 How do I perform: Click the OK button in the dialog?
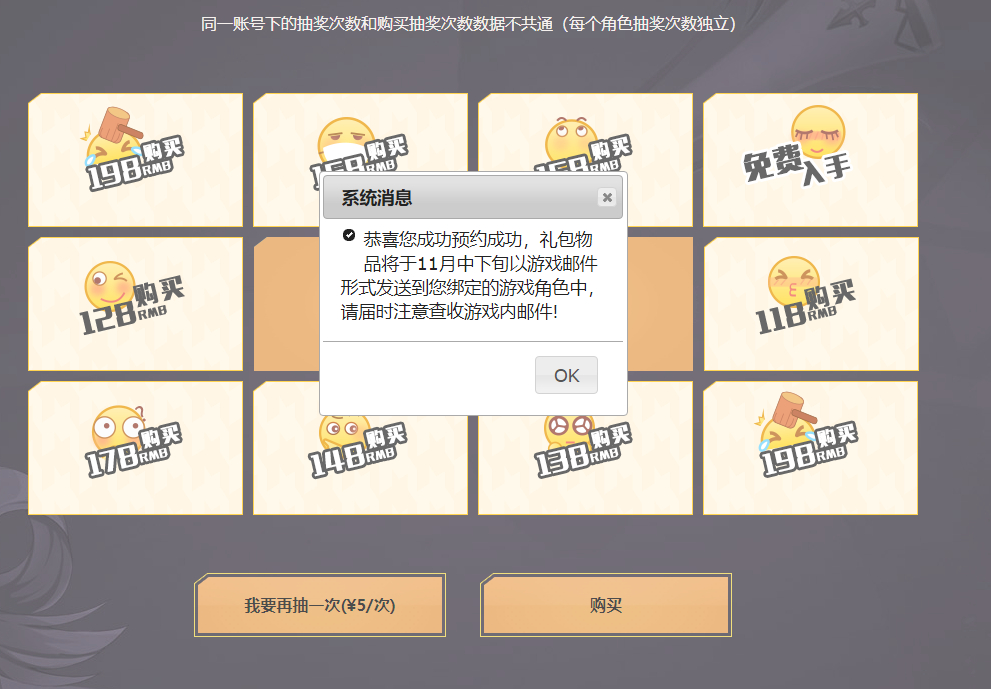pos(566,375)
